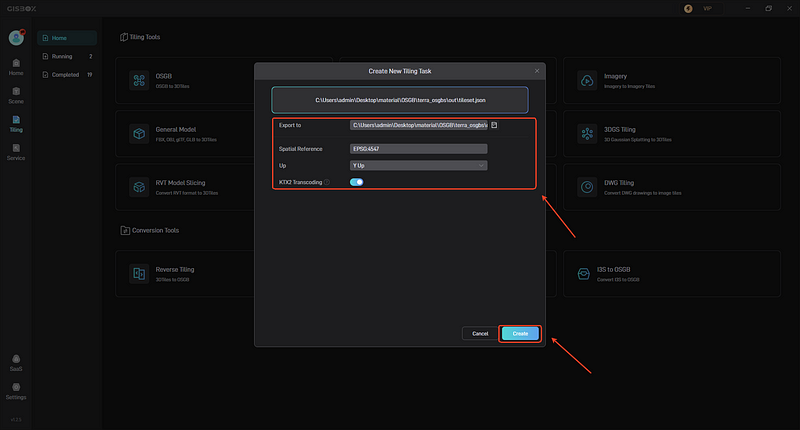Click the browse folder icon beside Export to
The height and width of the screenshot is (430, 800).
[494, 125]
